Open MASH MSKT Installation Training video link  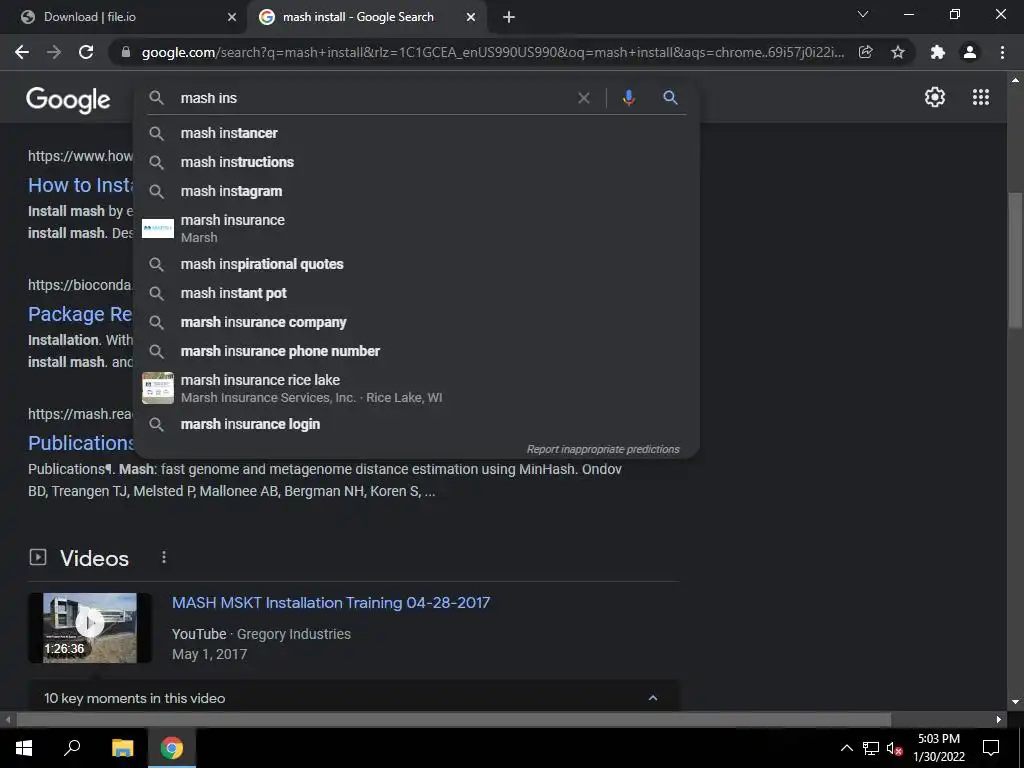tap(330, 603)
